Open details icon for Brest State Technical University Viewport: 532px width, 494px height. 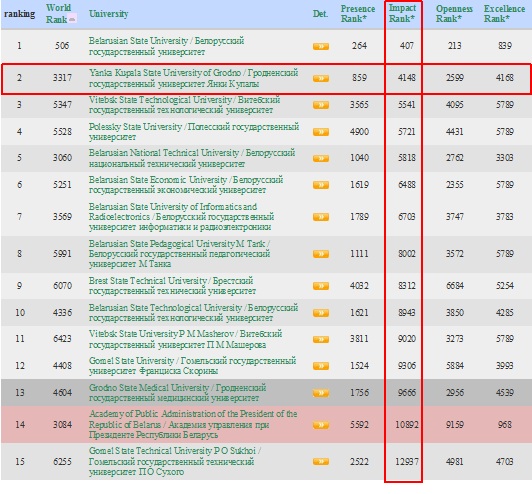(321, 286)
